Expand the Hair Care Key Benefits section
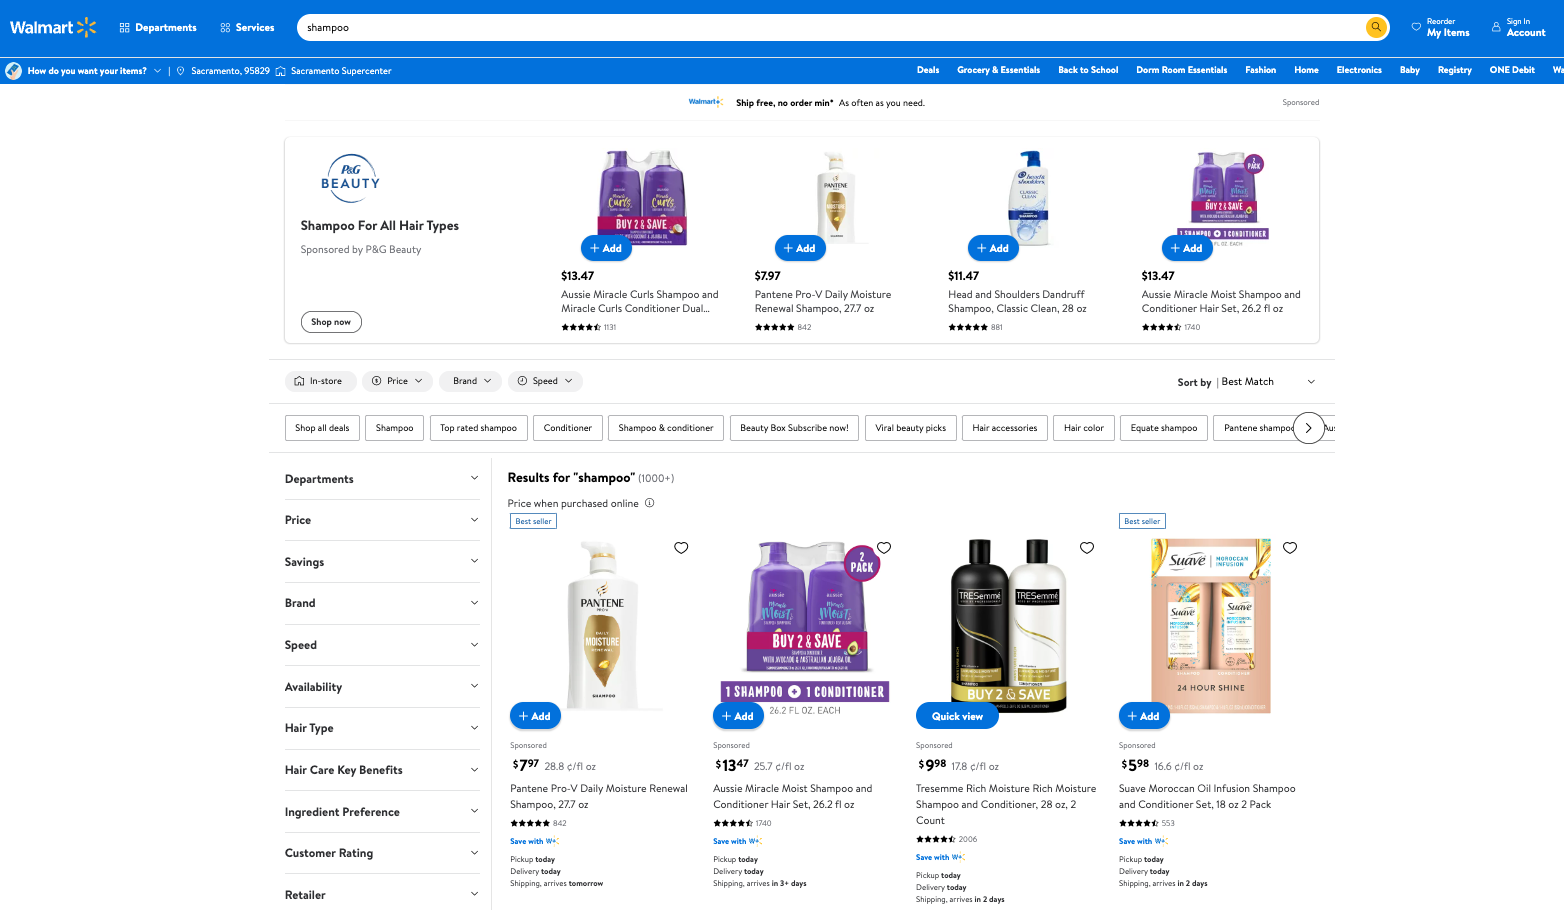1564x910 pixels. (x=382, y=770)
